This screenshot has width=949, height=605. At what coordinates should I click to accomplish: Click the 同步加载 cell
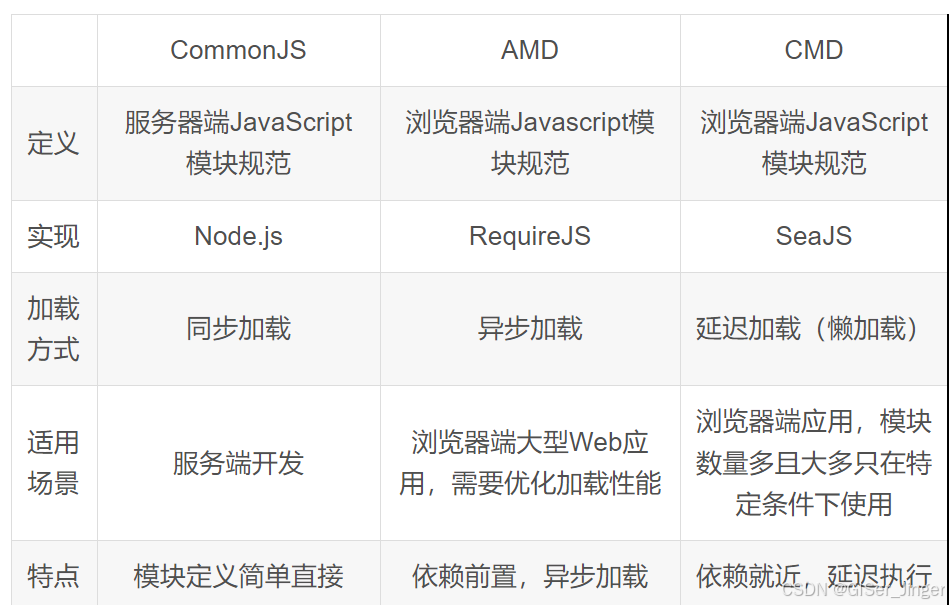click(x=238, y=329)
